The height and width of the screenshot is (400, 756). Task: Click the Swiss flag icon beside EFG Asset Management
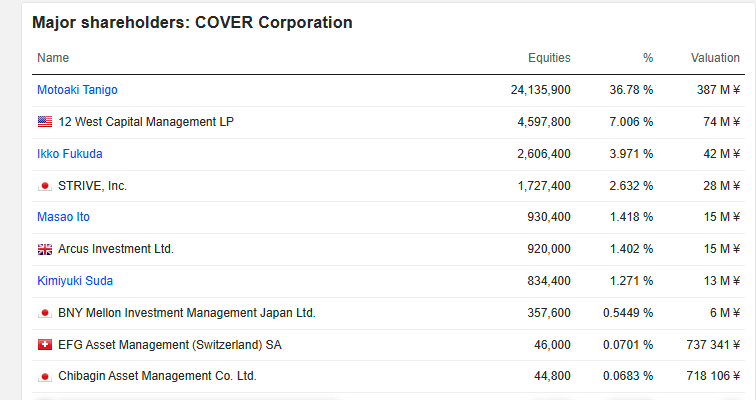point(45,345)
